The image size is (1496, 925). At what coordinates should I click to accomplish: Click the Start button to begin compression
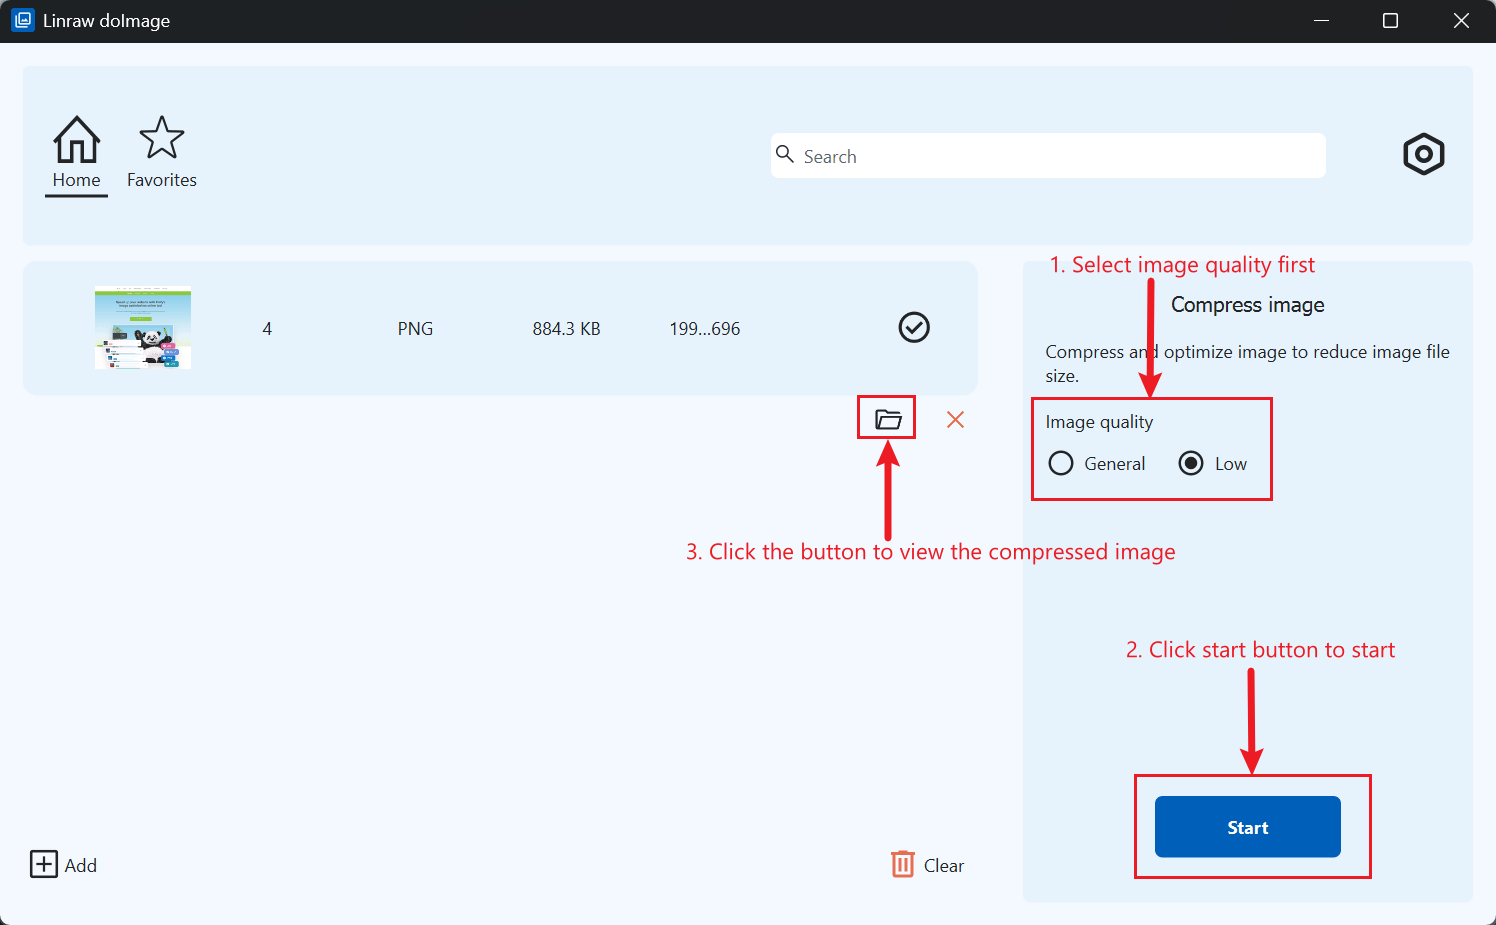tap(1247, 827)
